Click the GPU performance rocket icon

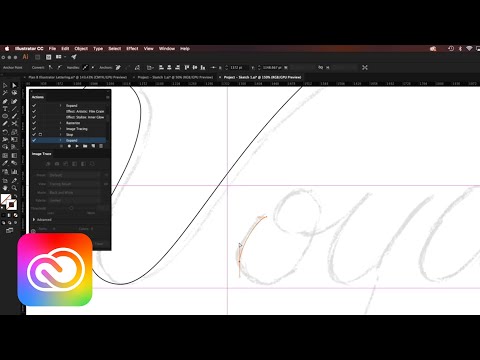coord(74,57)
